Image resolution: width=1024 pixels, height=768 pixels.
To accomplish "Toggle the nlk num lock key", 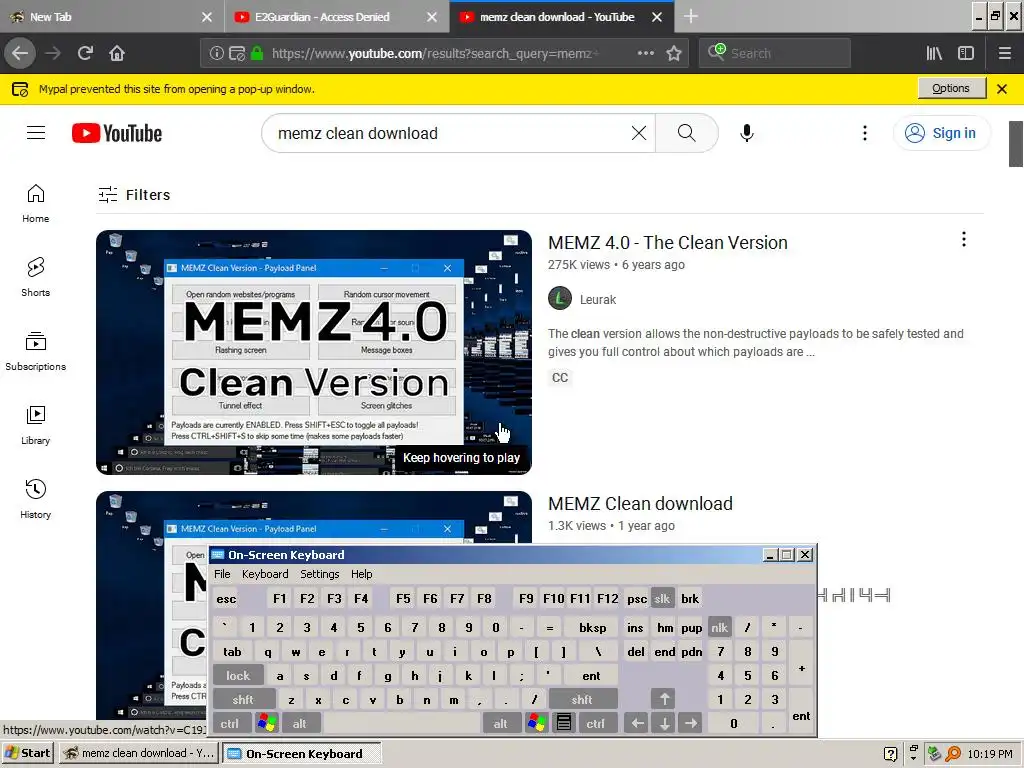I will 719,628.
